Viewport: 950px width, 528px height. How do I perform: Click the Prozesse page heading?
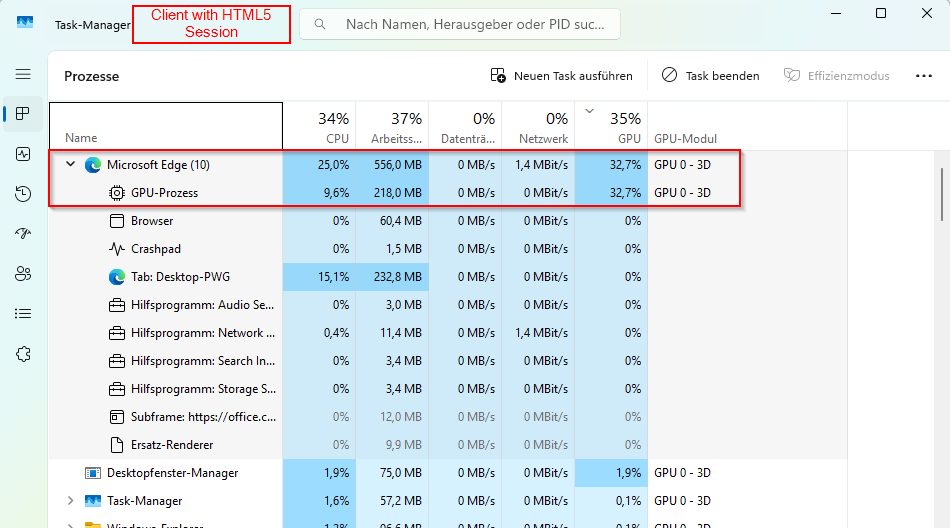click(91, 76)
